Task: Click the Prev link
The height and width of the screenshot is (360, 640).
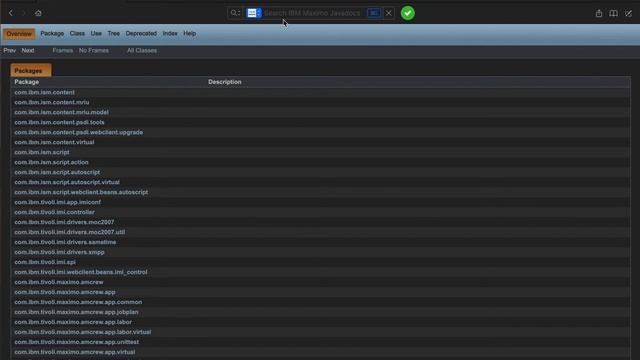Action: (9, 51)
